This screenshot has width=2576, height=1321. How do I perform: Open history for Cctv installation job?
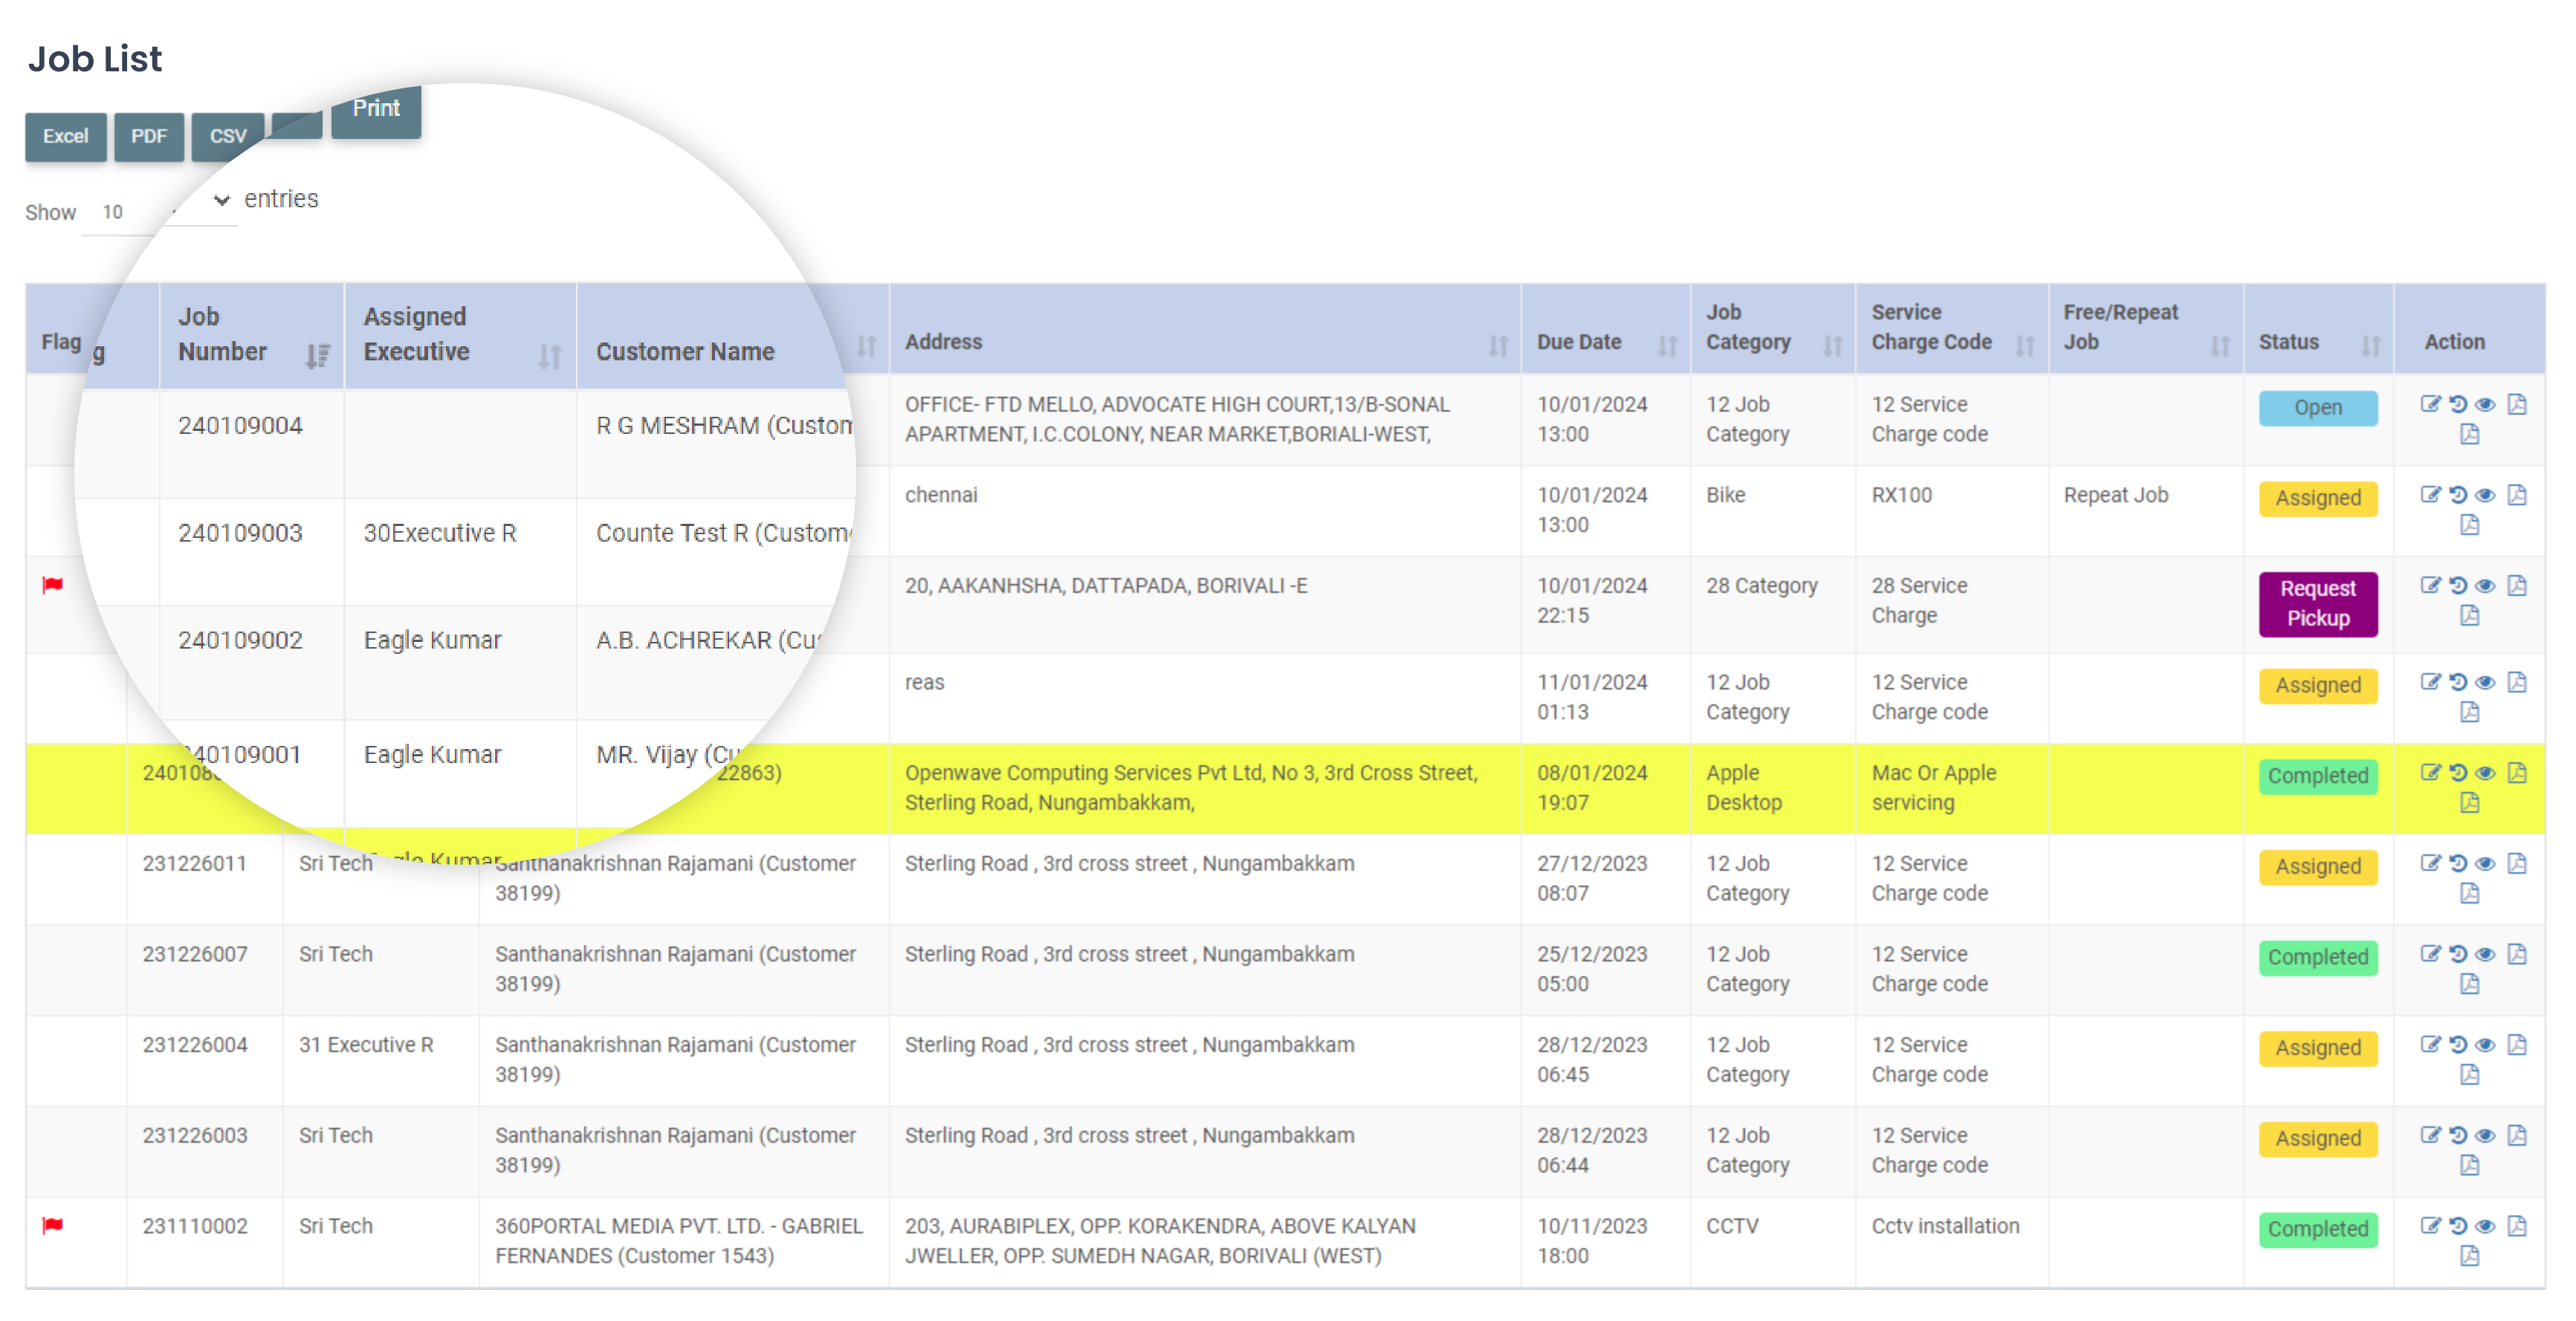pyautogui.click(x=2458, y=1225)
